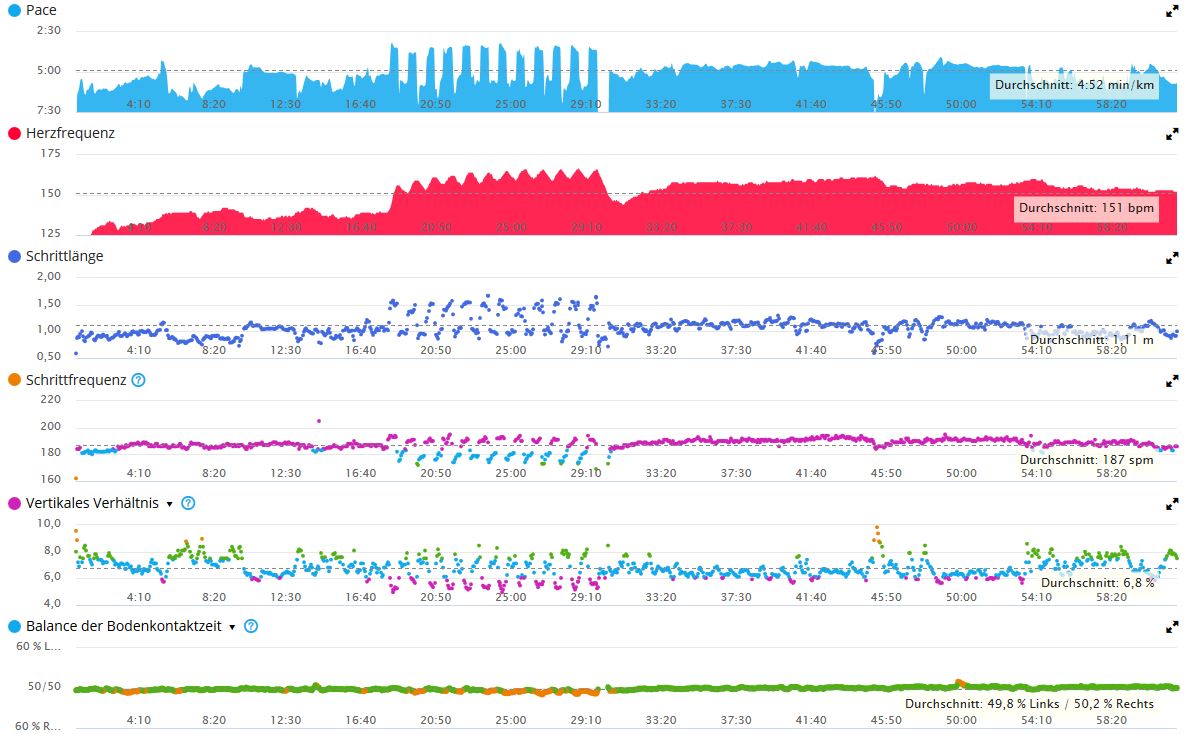The width and height of the screenshot is (1185, 734).
Task: Open the Balance der Bodenkontaktzeit metric dropdown
Action: (x=232, y=627)
